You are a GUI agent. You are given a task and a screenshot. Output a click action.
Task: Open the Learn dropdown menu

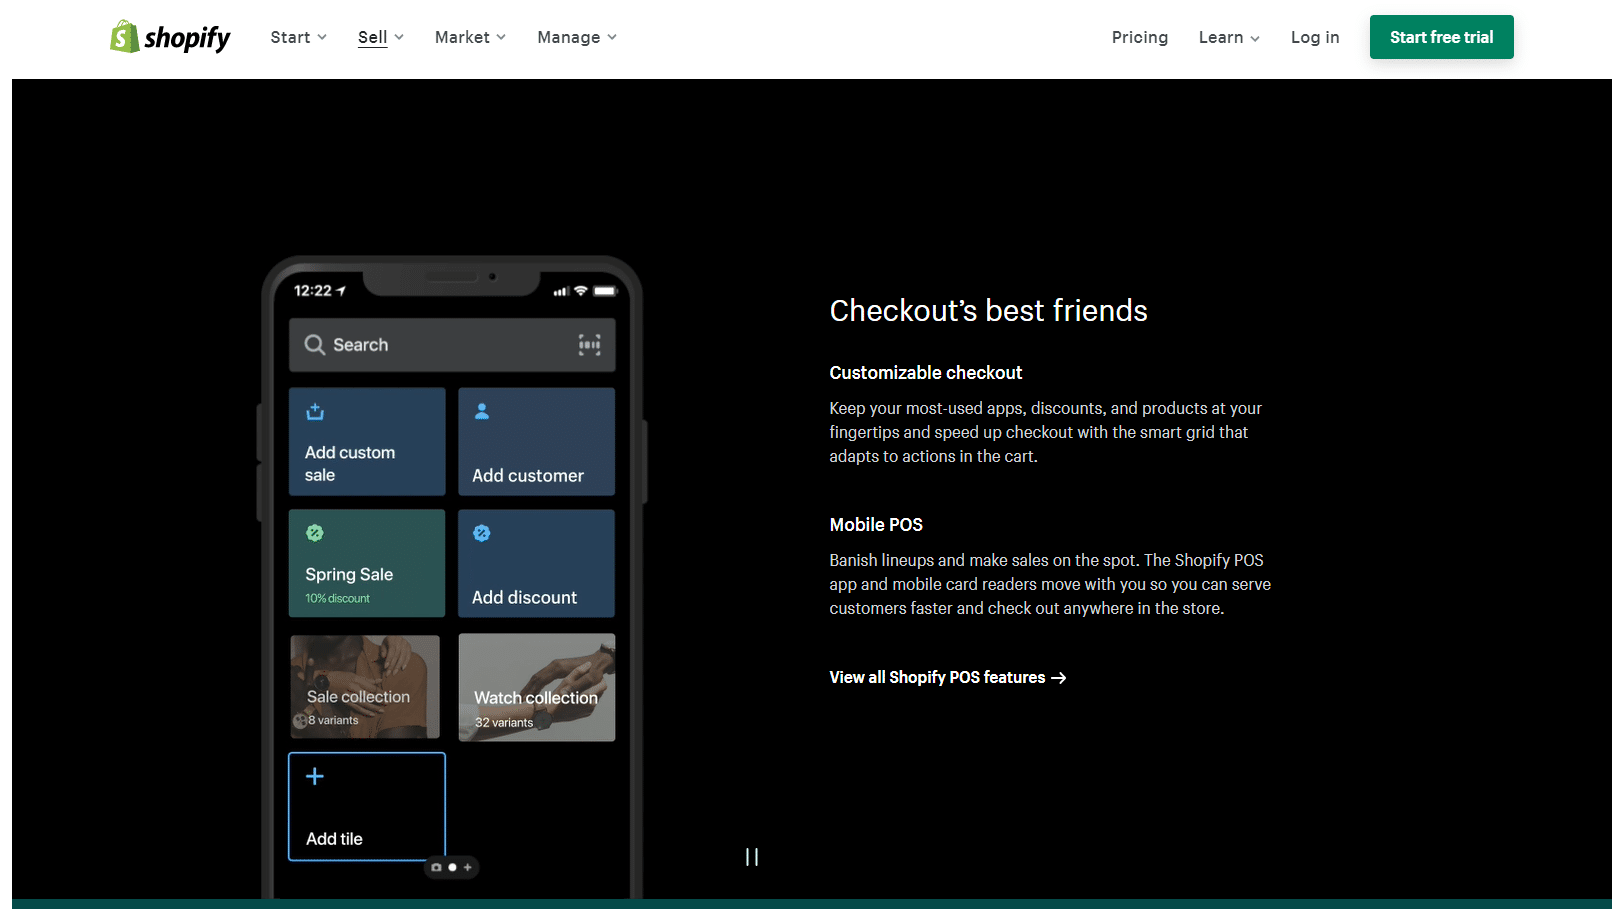(x=1229, y=37)
